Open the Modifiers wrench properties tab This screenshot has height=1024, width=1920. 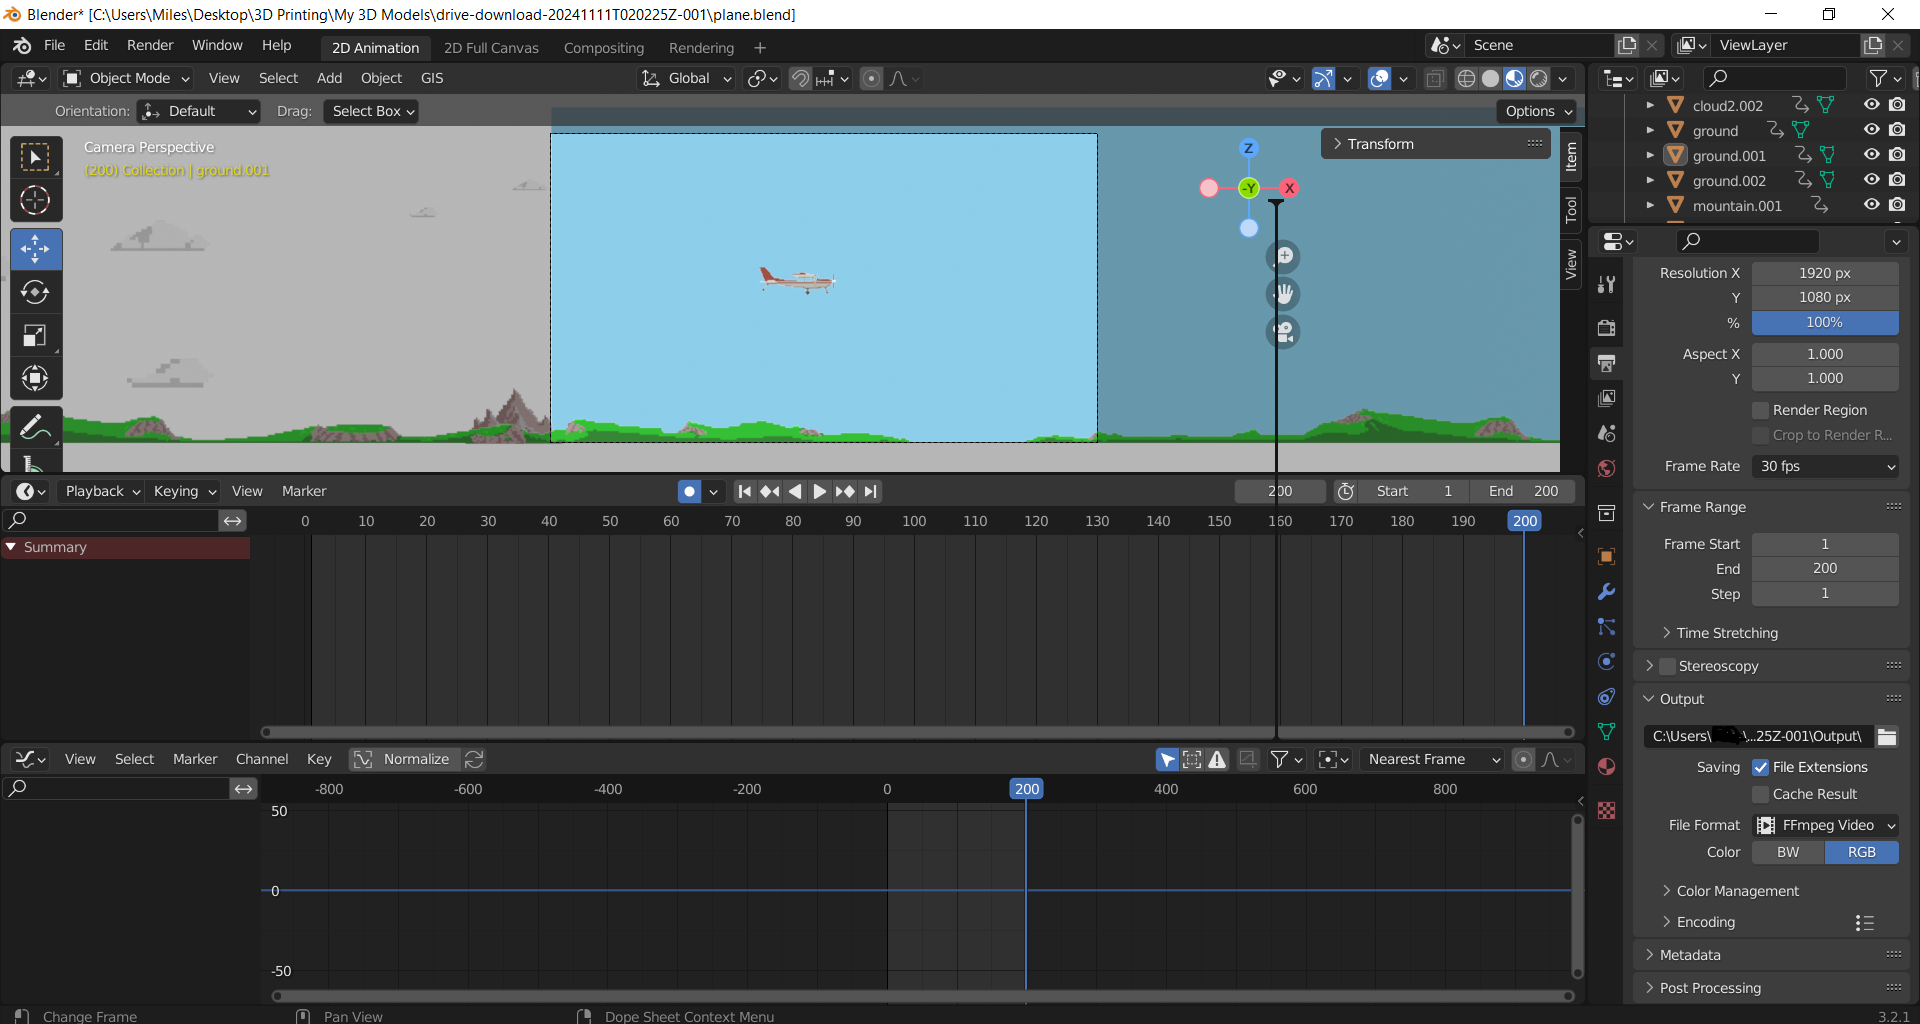tap(1607, 592)
